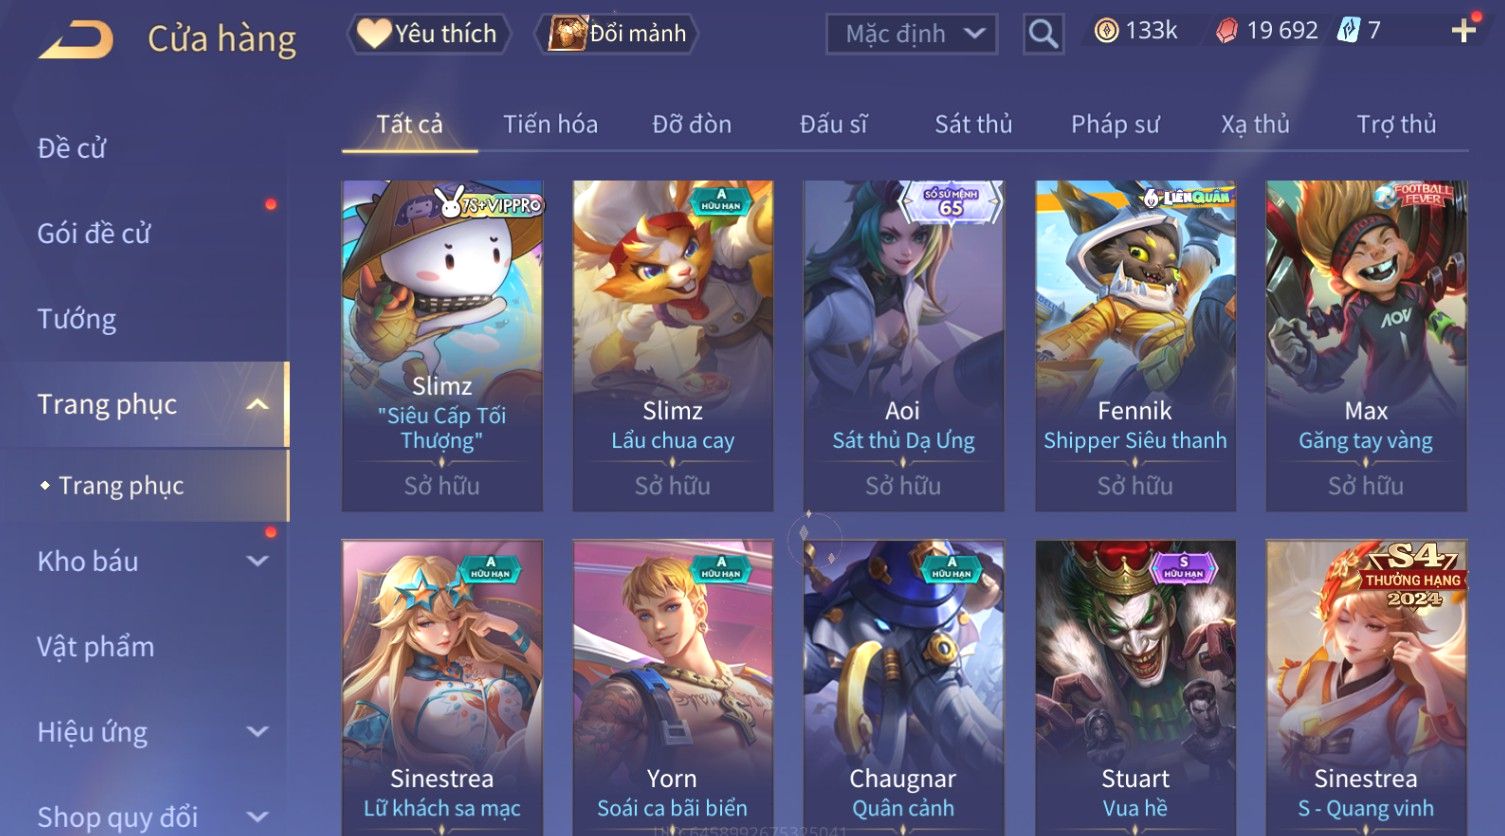This screenshot has width=1505, height=836.
Task: Open the Mặc định sort dropdown
Action: (x=912, y=34)
